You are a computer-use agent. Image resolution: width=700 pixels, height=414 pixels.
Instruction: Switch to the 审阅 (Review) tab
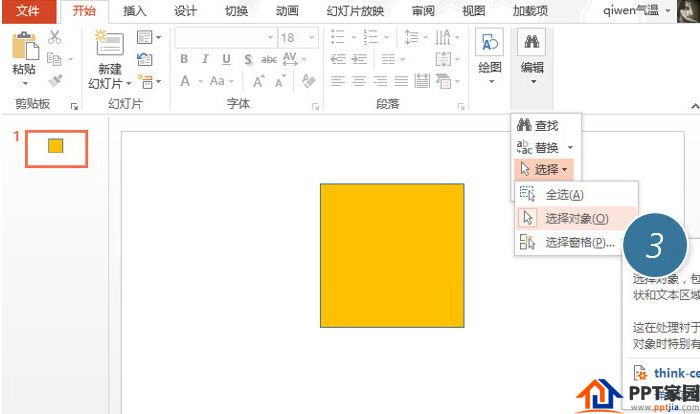[423, 11]
